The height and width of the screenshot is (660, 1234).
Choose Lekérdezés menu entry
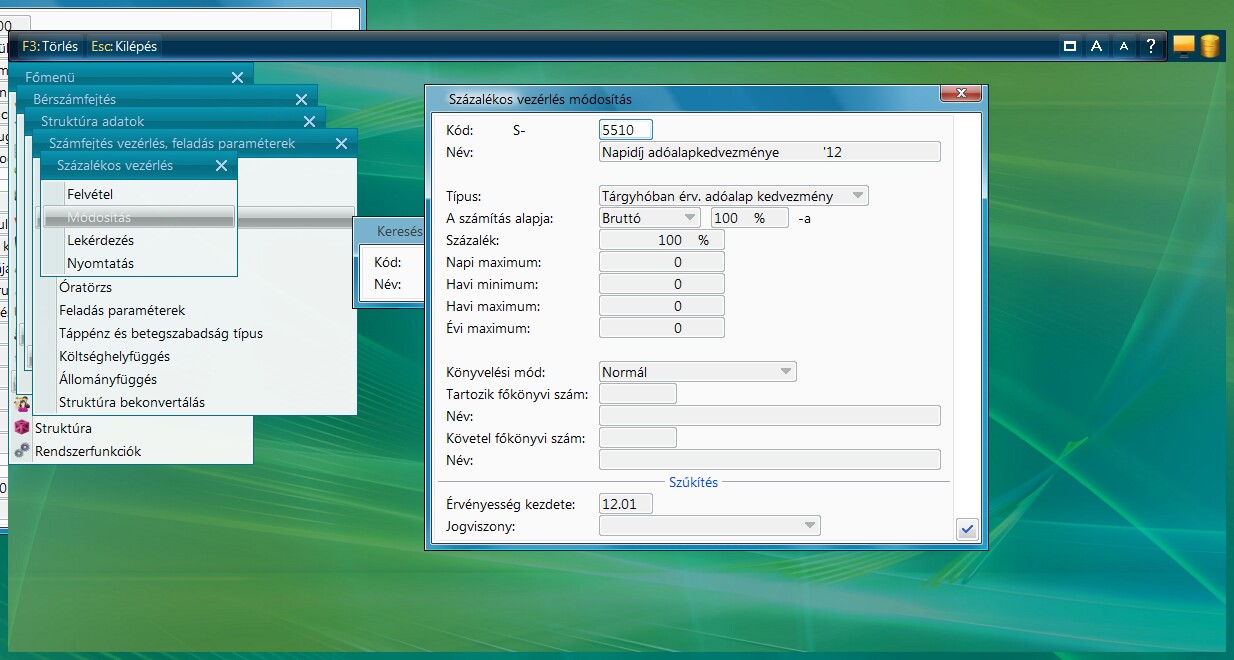pos(100,240)
